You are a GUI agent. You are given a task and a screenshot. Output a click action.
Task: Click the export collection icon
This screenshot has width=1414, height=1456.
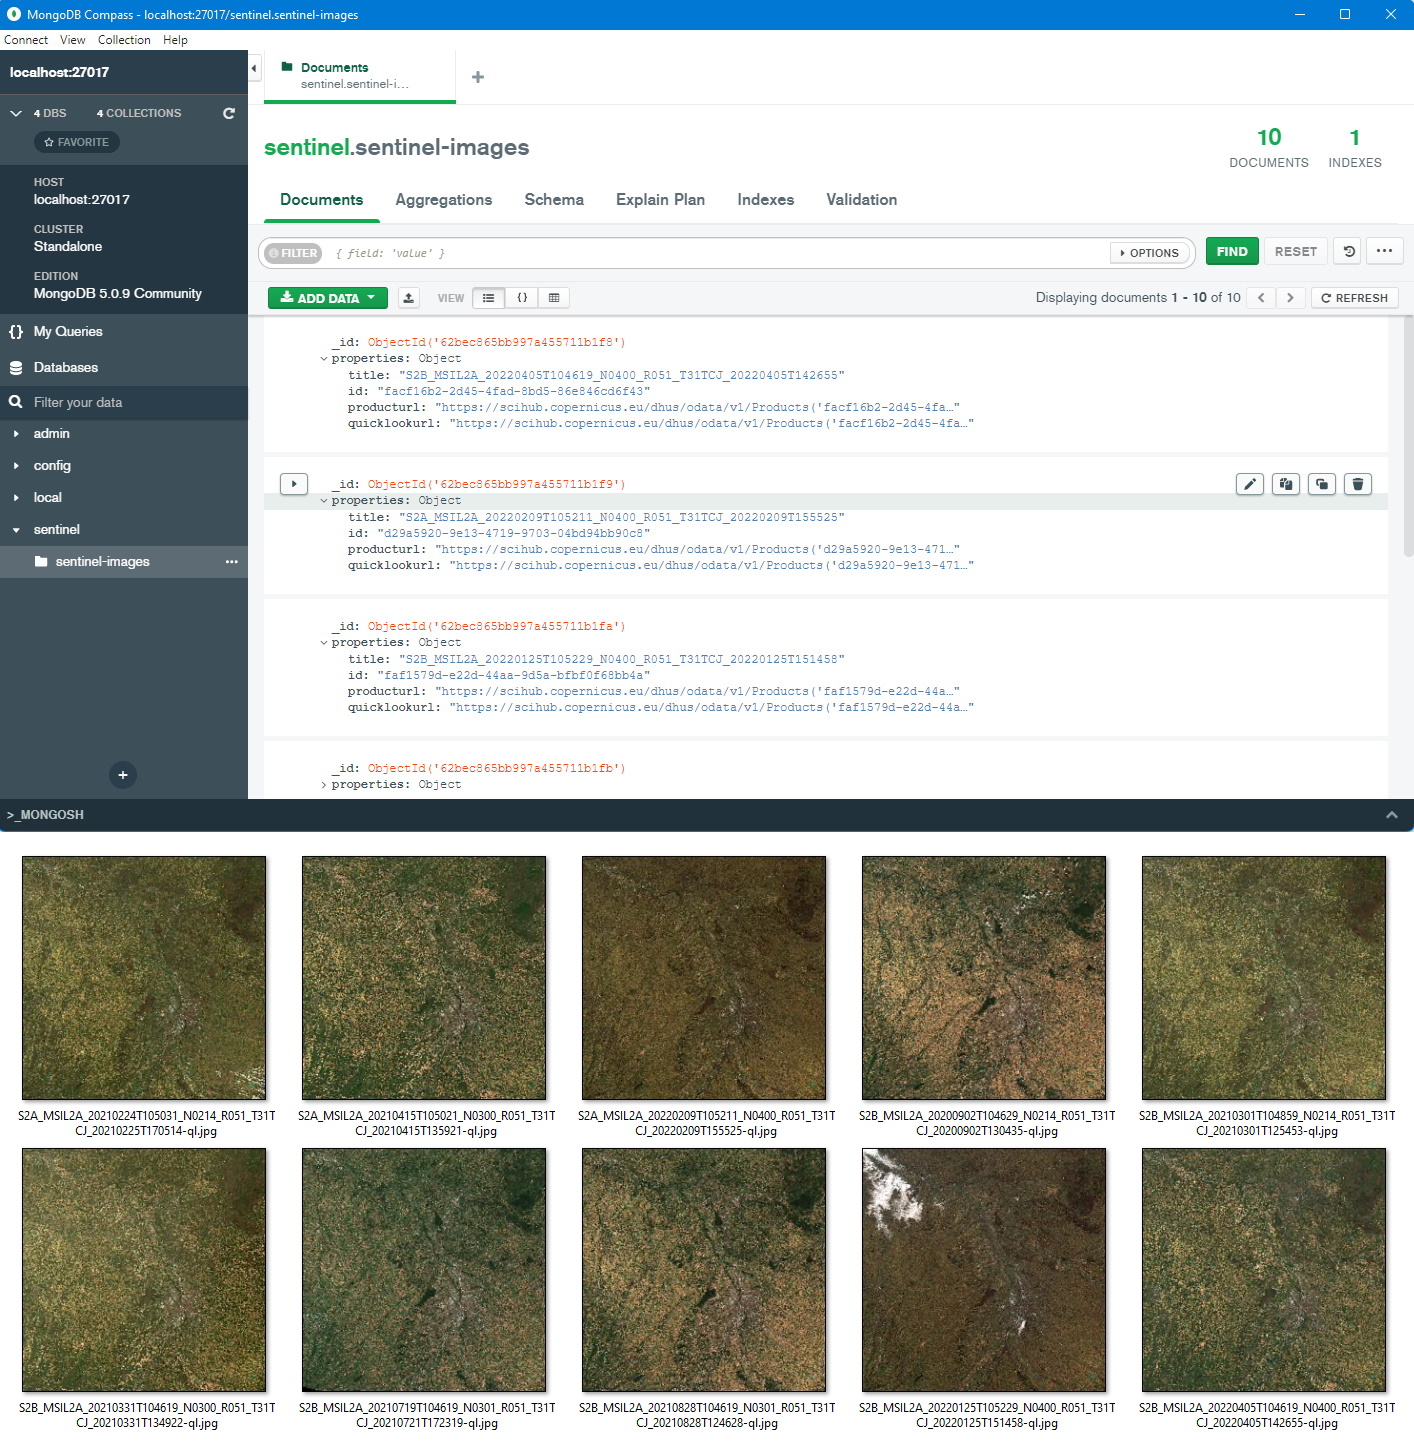click(x=409, y=298)
